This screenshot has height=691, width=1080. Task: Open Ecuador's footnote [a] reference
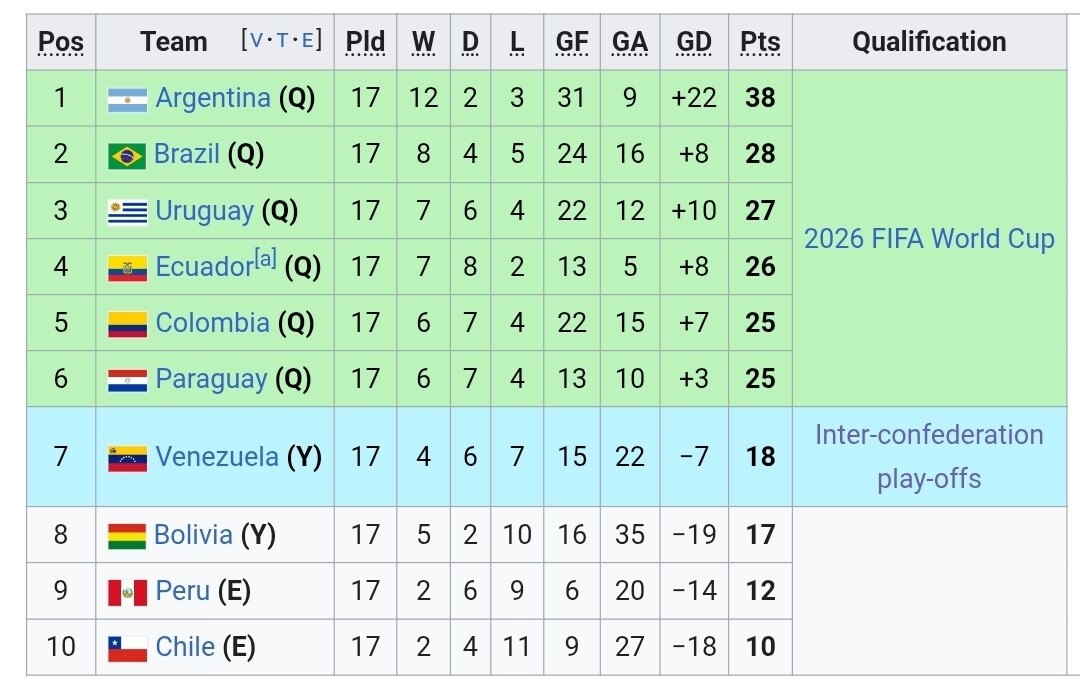pyautogui.click(x=265, y=260)
